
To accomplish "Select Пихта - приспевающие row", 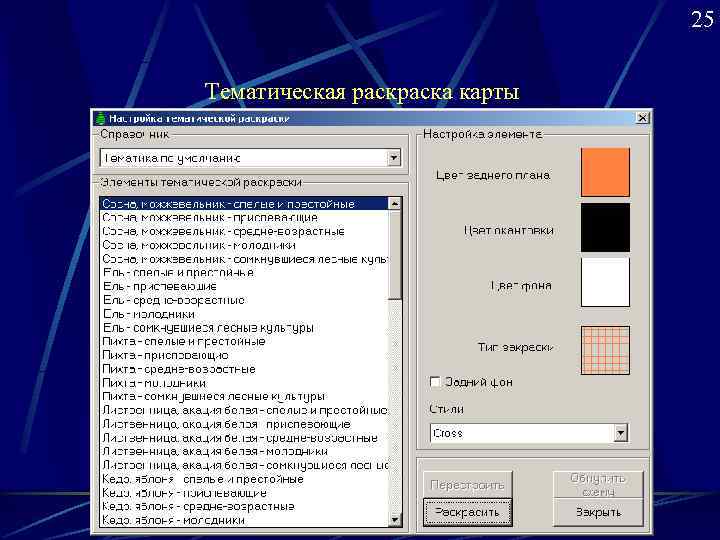I will [x=244, y=355].
